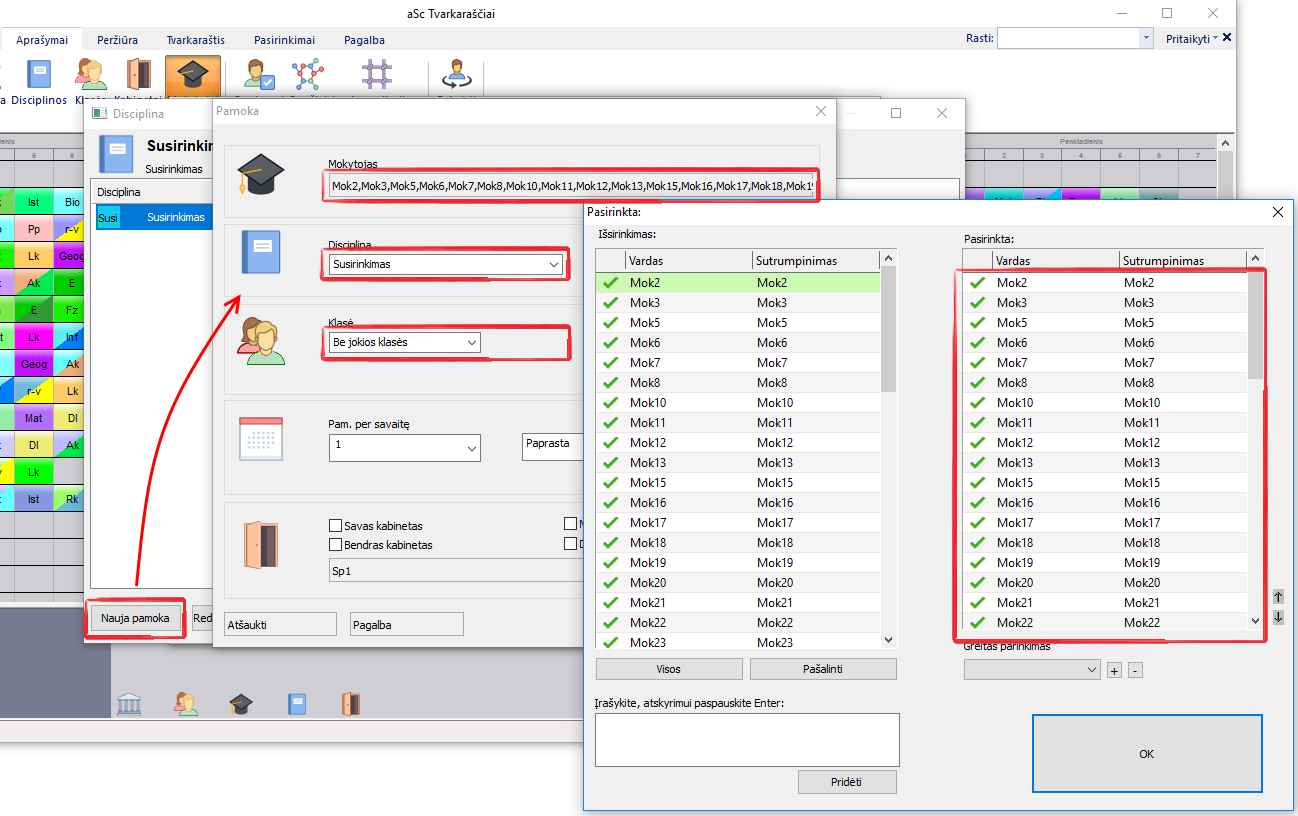Click green checkmark for Mok23 in Išsirinkimas list

(x=610, y=643)
